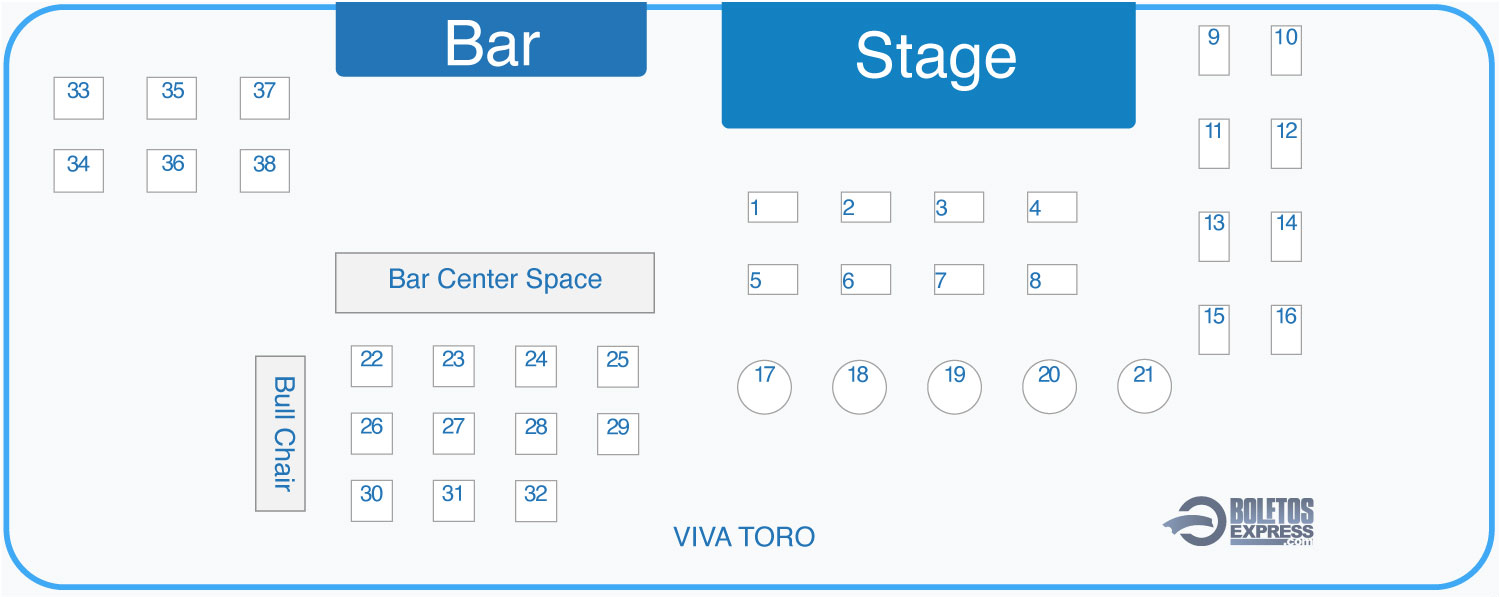Screen dimensions: 1500x597
Task: Open the Boletos Express logo
Action: pyautogui.click(x=1239, y=521)
